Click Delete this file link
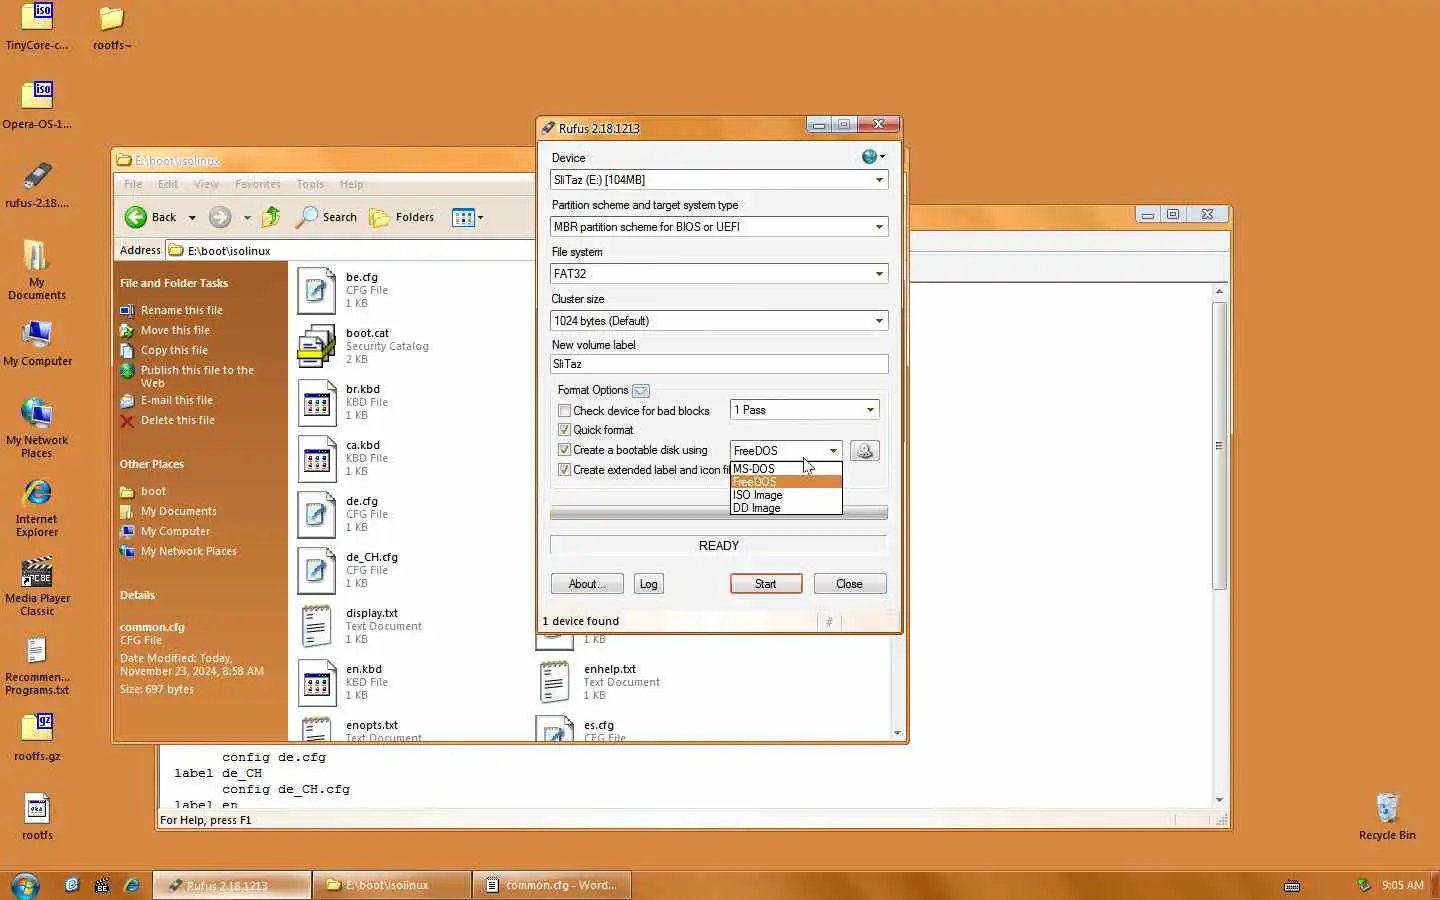This screenshot has width=1440, height=900. tap(177, 420)
